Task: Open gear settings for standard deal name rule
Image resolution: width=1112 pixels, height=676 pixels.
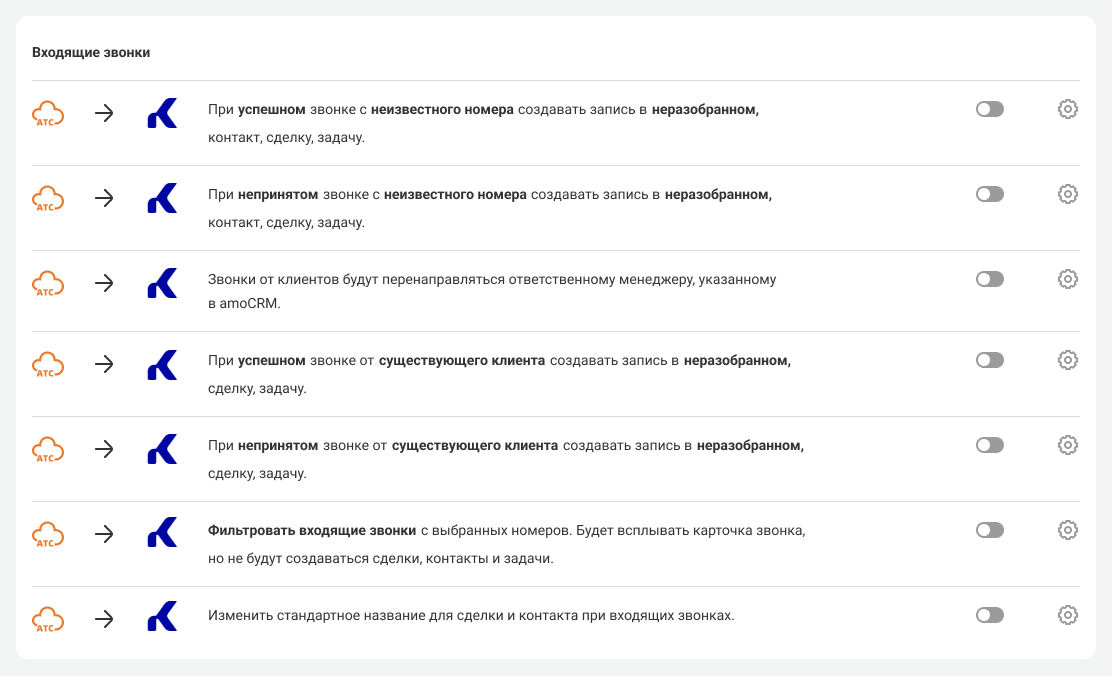Action: (x=1067, y=615)
